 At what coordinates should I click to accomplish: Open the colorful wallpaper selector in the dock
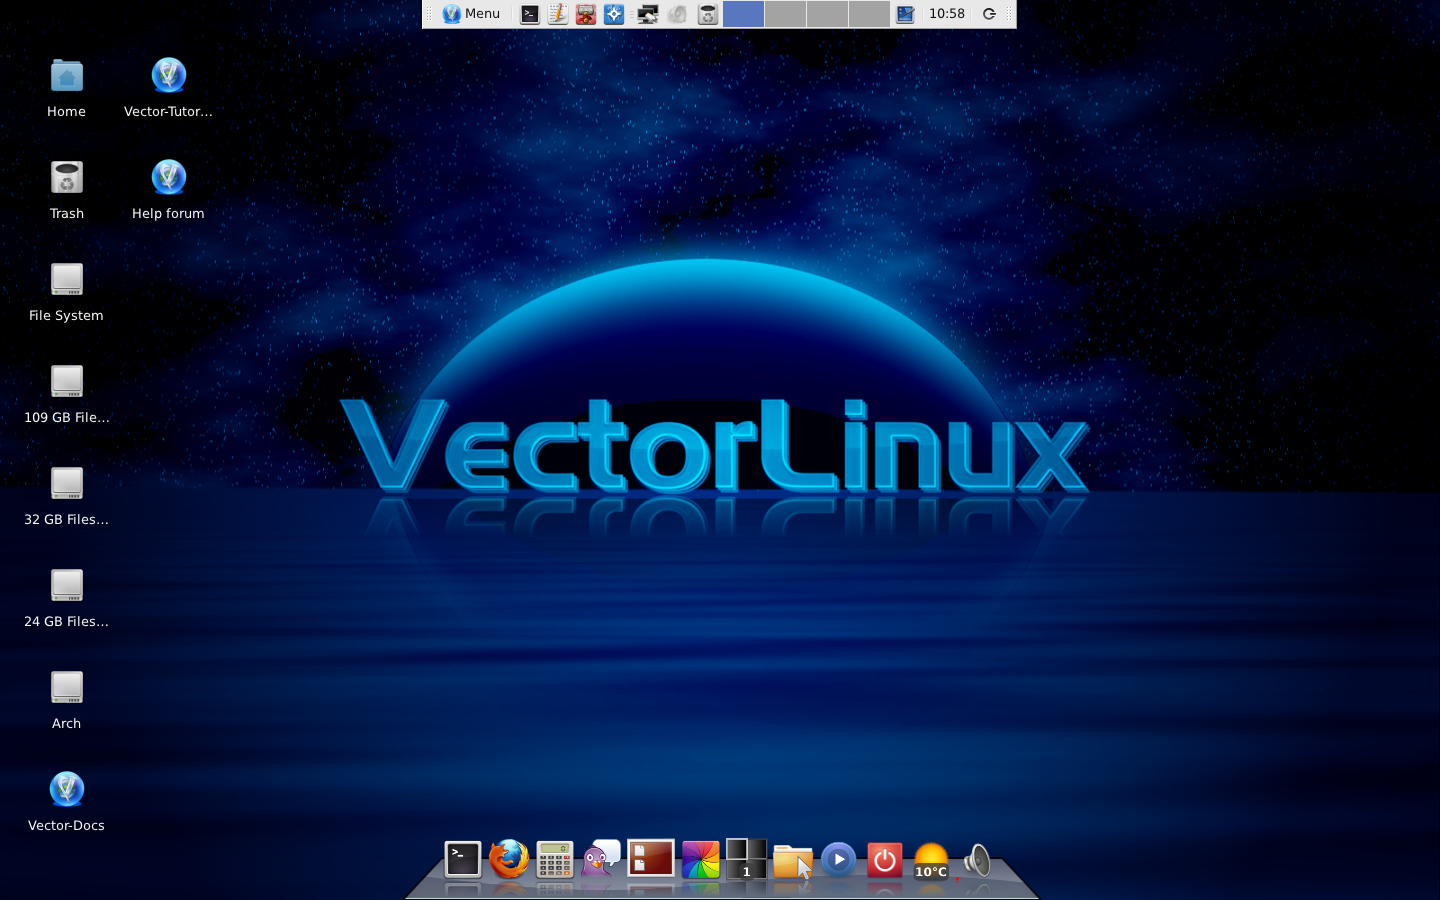tap(700, 860)
